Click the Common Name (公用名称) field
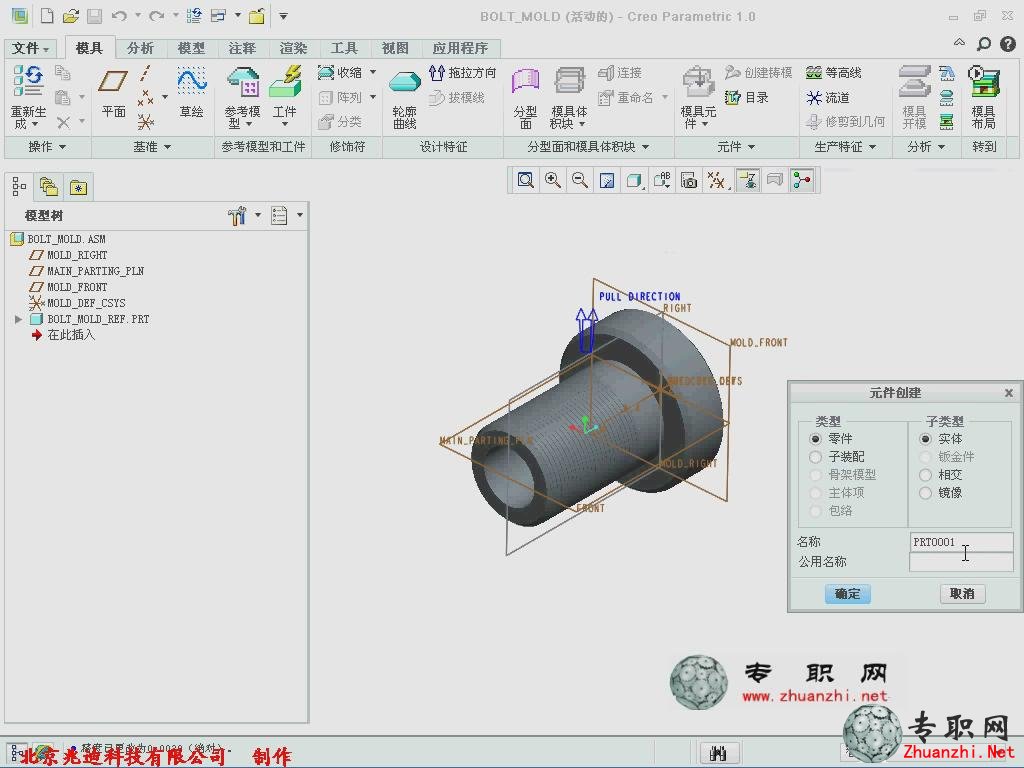The height and width of the screenshot is (768, 1024). [961, 562]
